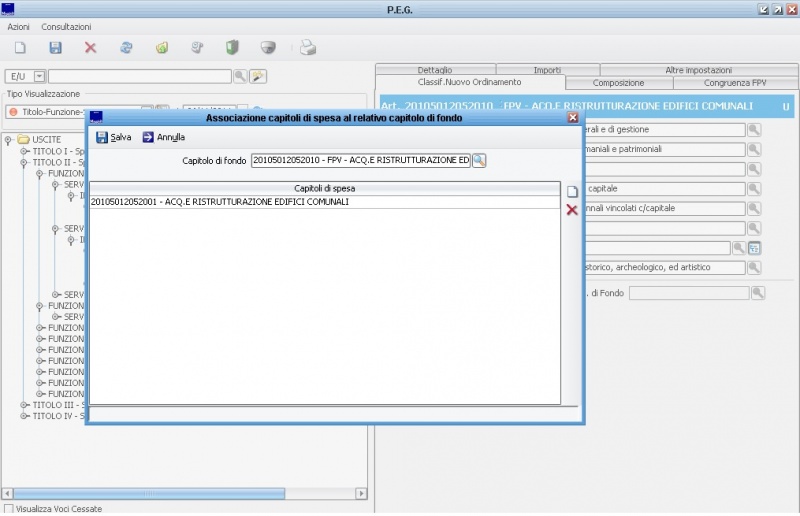The height and width of the screenshot is (516, 800).
Task: Click Annulla in the association dialog
Action: (x=164, y=137)
